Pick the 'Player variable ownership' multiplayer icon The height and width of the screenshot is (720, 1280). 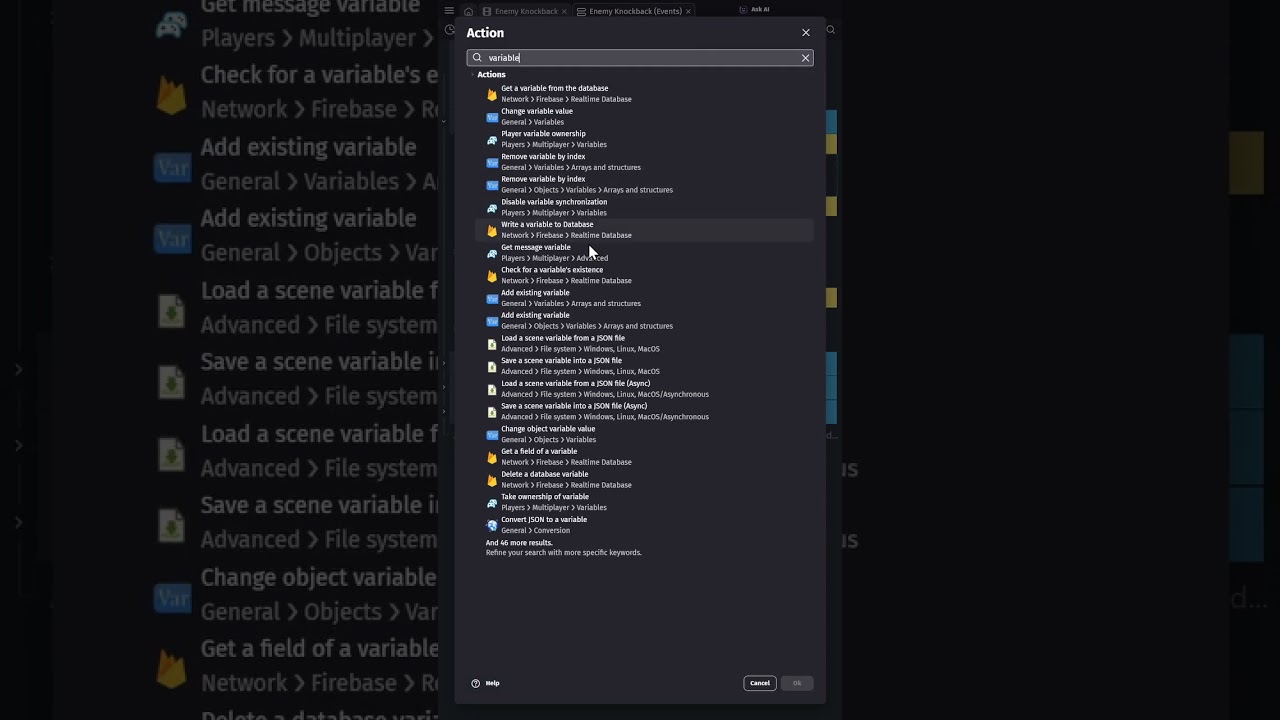pos(492,140)
